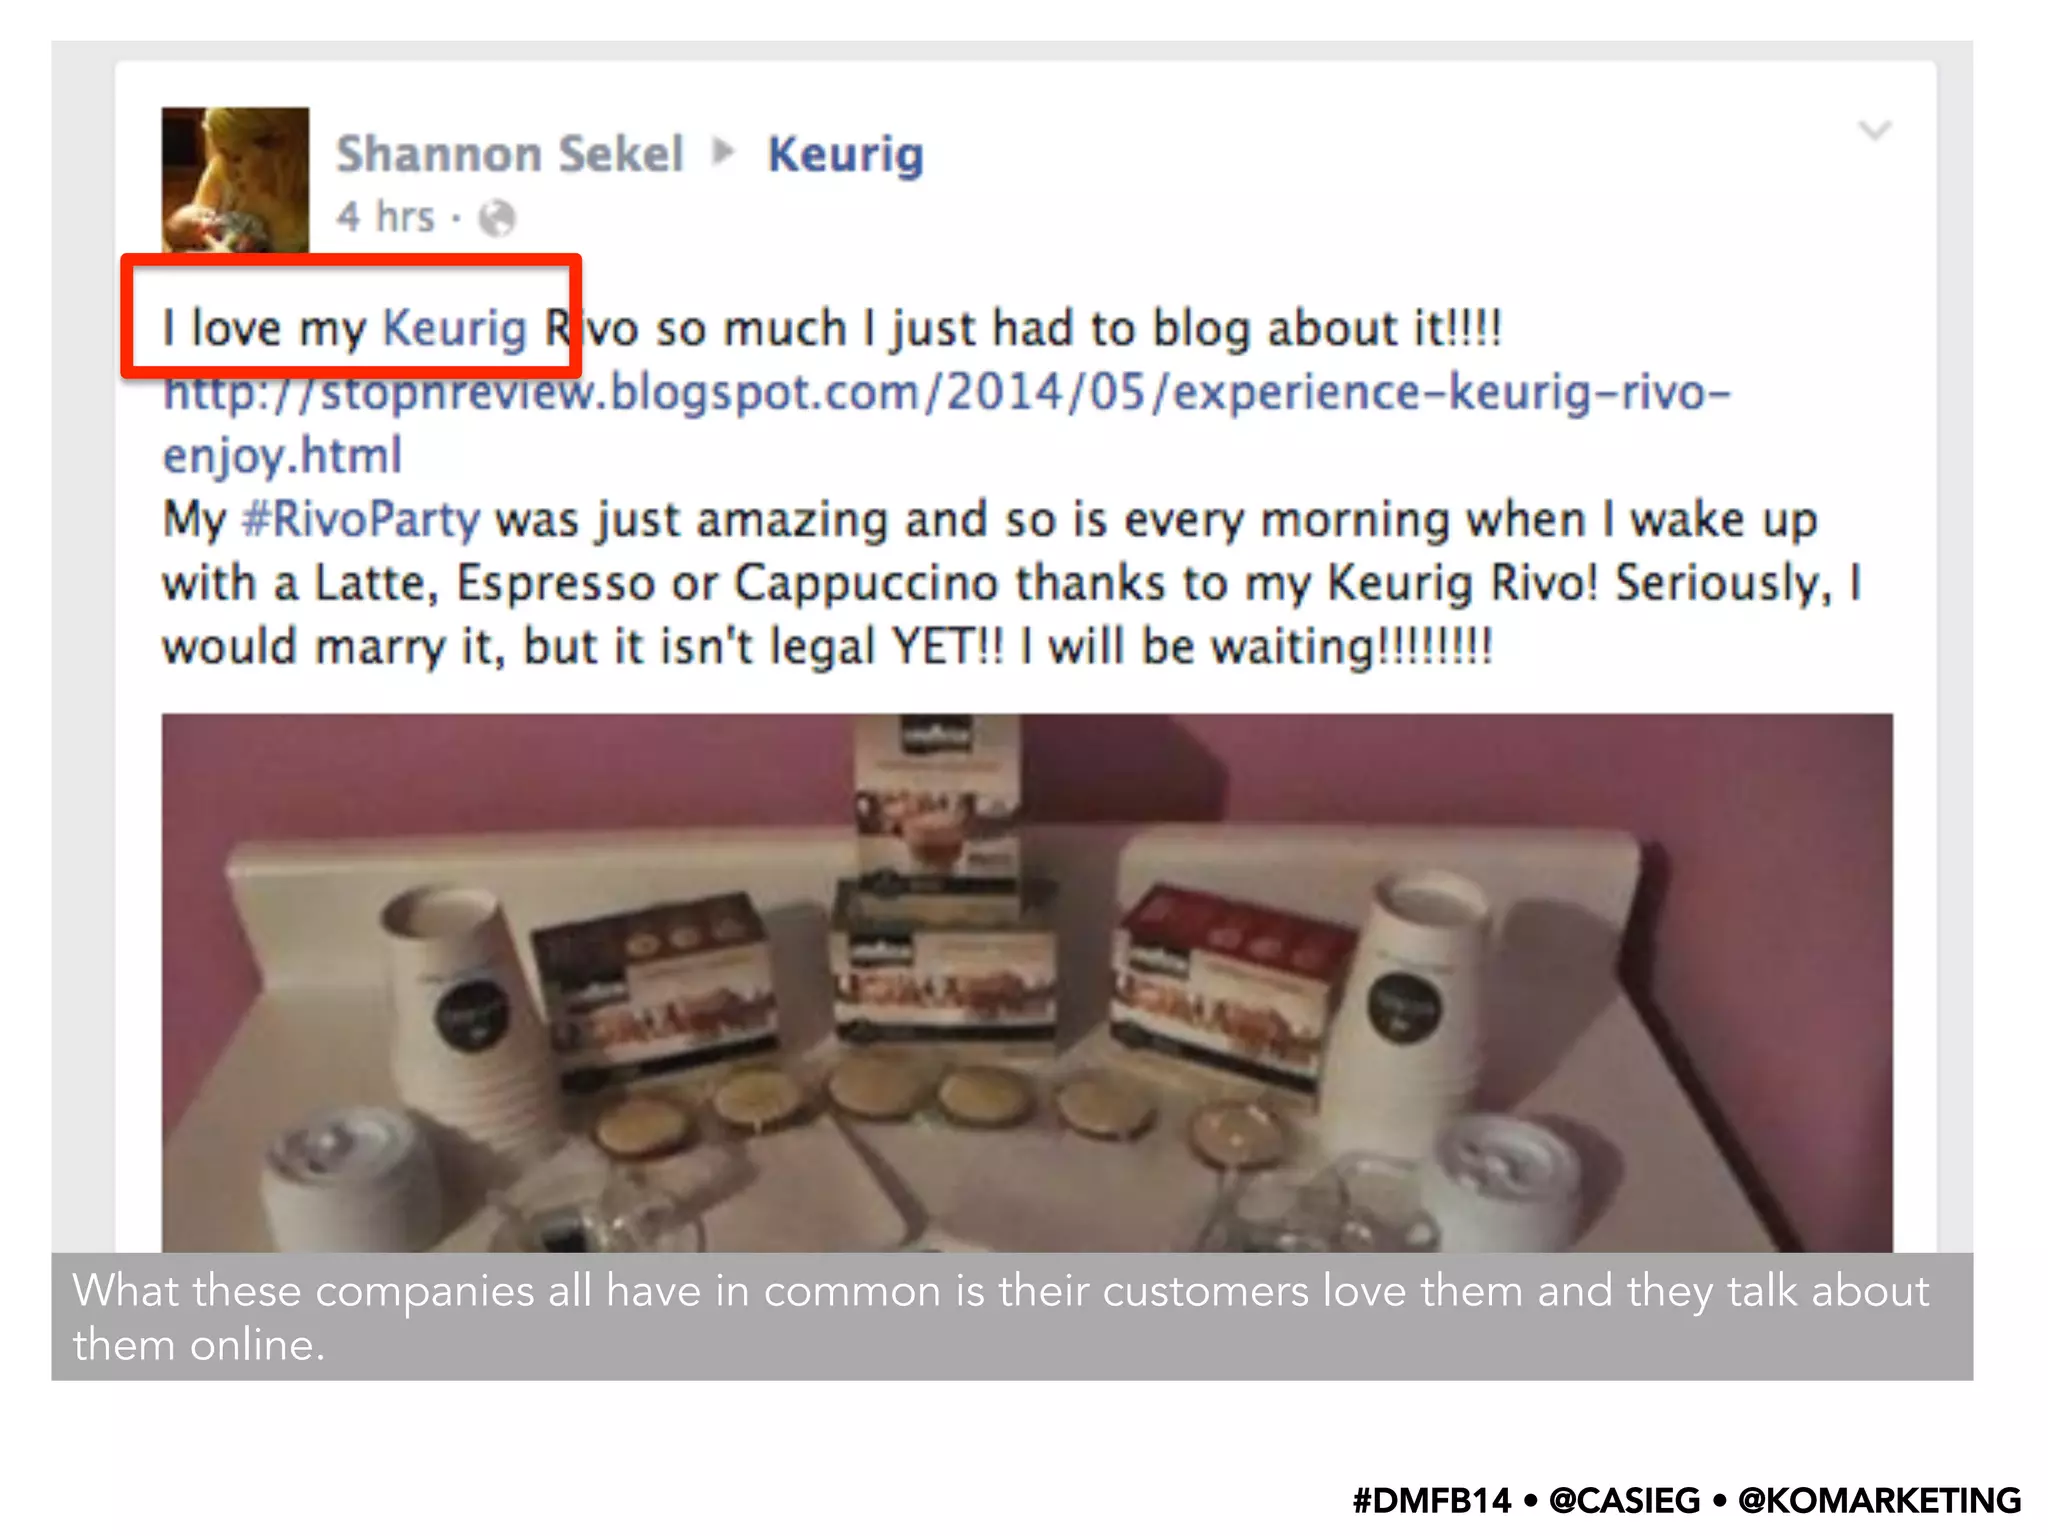
Task: Open the Keurig page link in header
Action: (x=846, y=155)
